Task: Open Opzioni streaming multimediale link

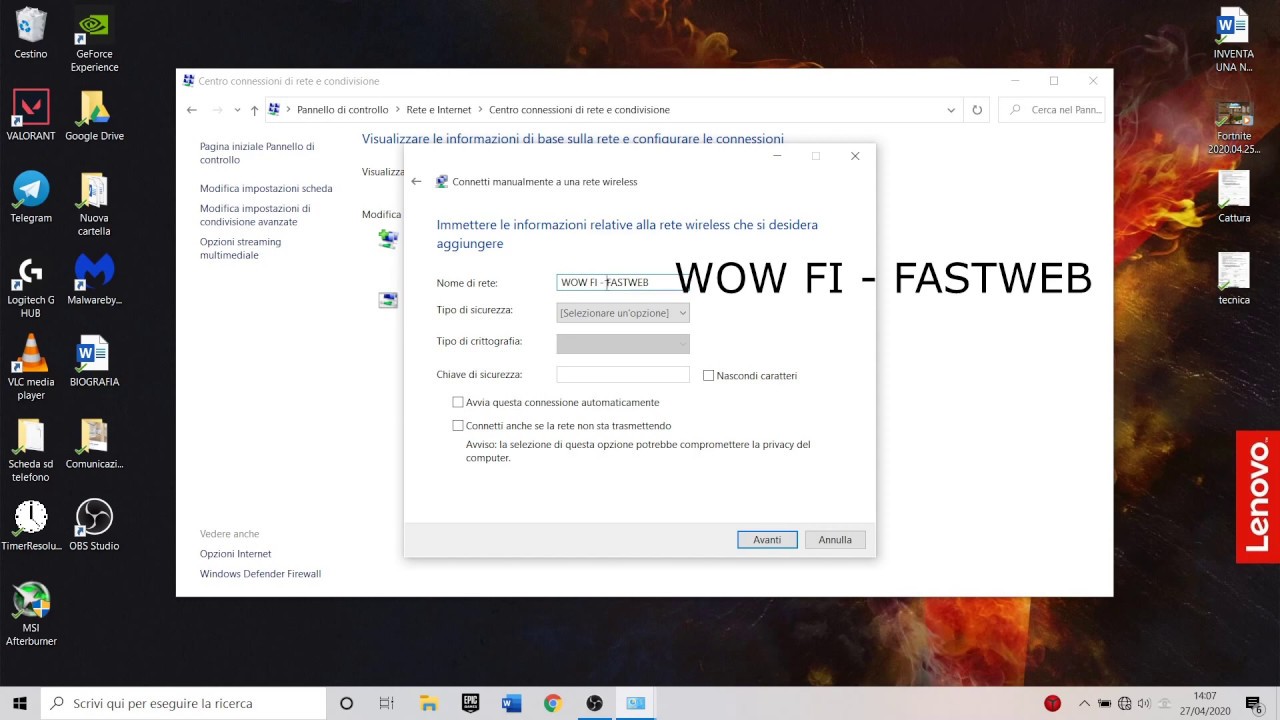Action: [x=240, y=248]
